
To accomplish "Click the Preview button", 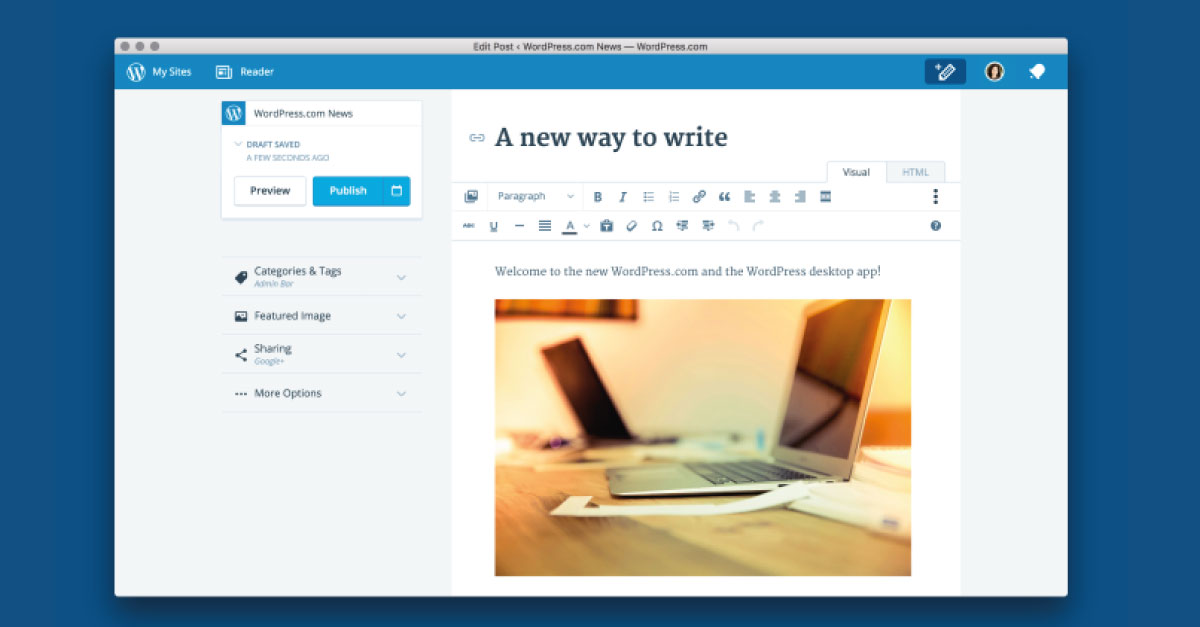I will tap(270, 191).
